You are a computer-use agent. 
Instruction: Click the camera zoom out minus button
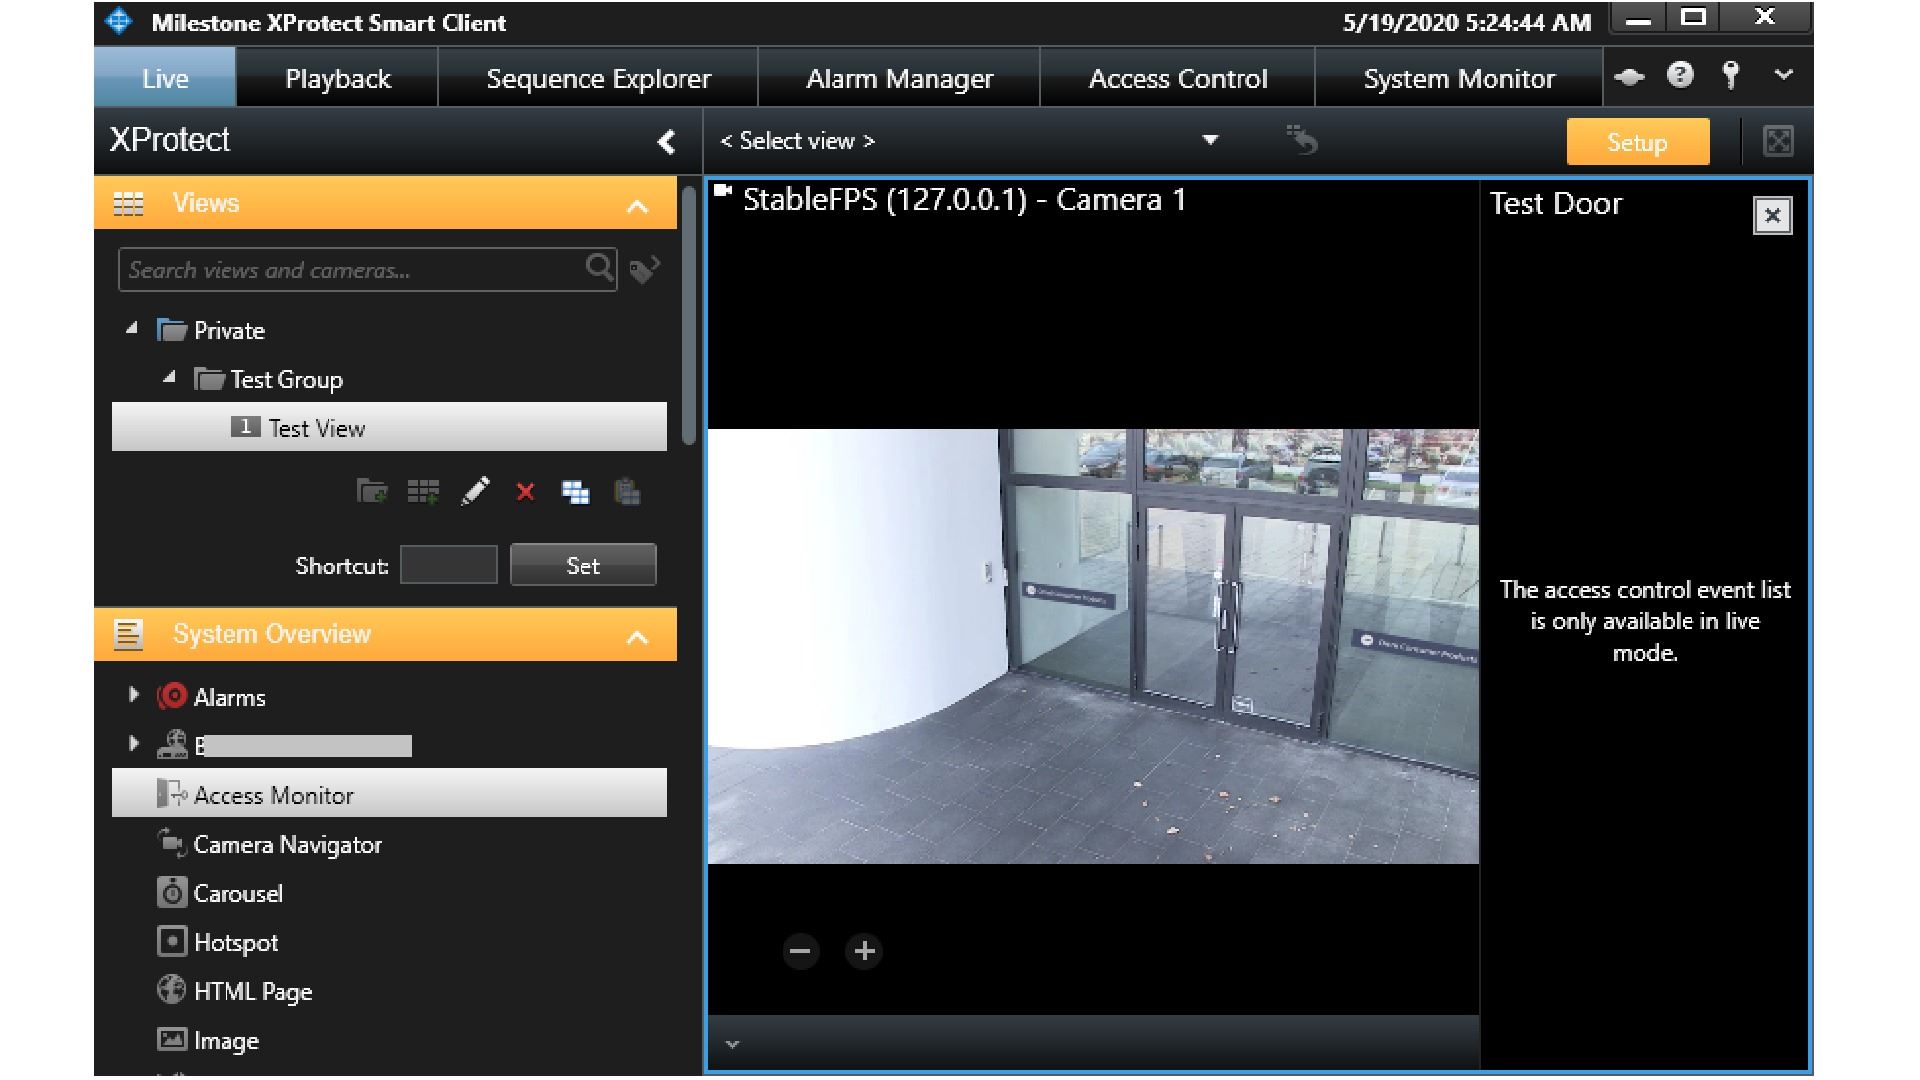800,951
